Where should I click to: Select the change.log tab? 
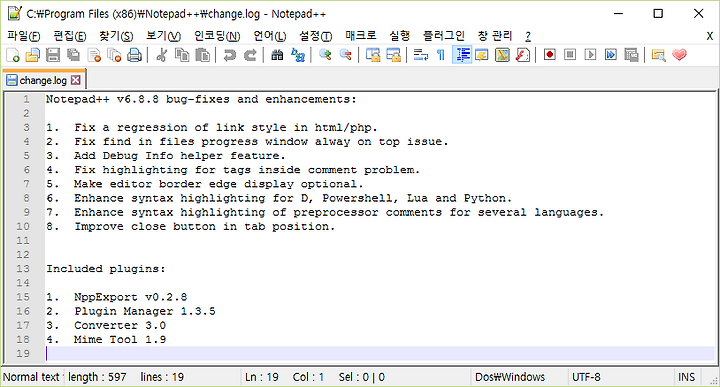[x=43, y=80]
